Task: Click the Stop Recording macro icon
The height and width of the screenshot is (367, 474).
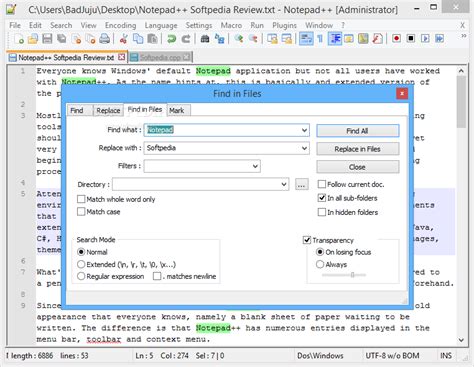Action: [x=411, y=39]
